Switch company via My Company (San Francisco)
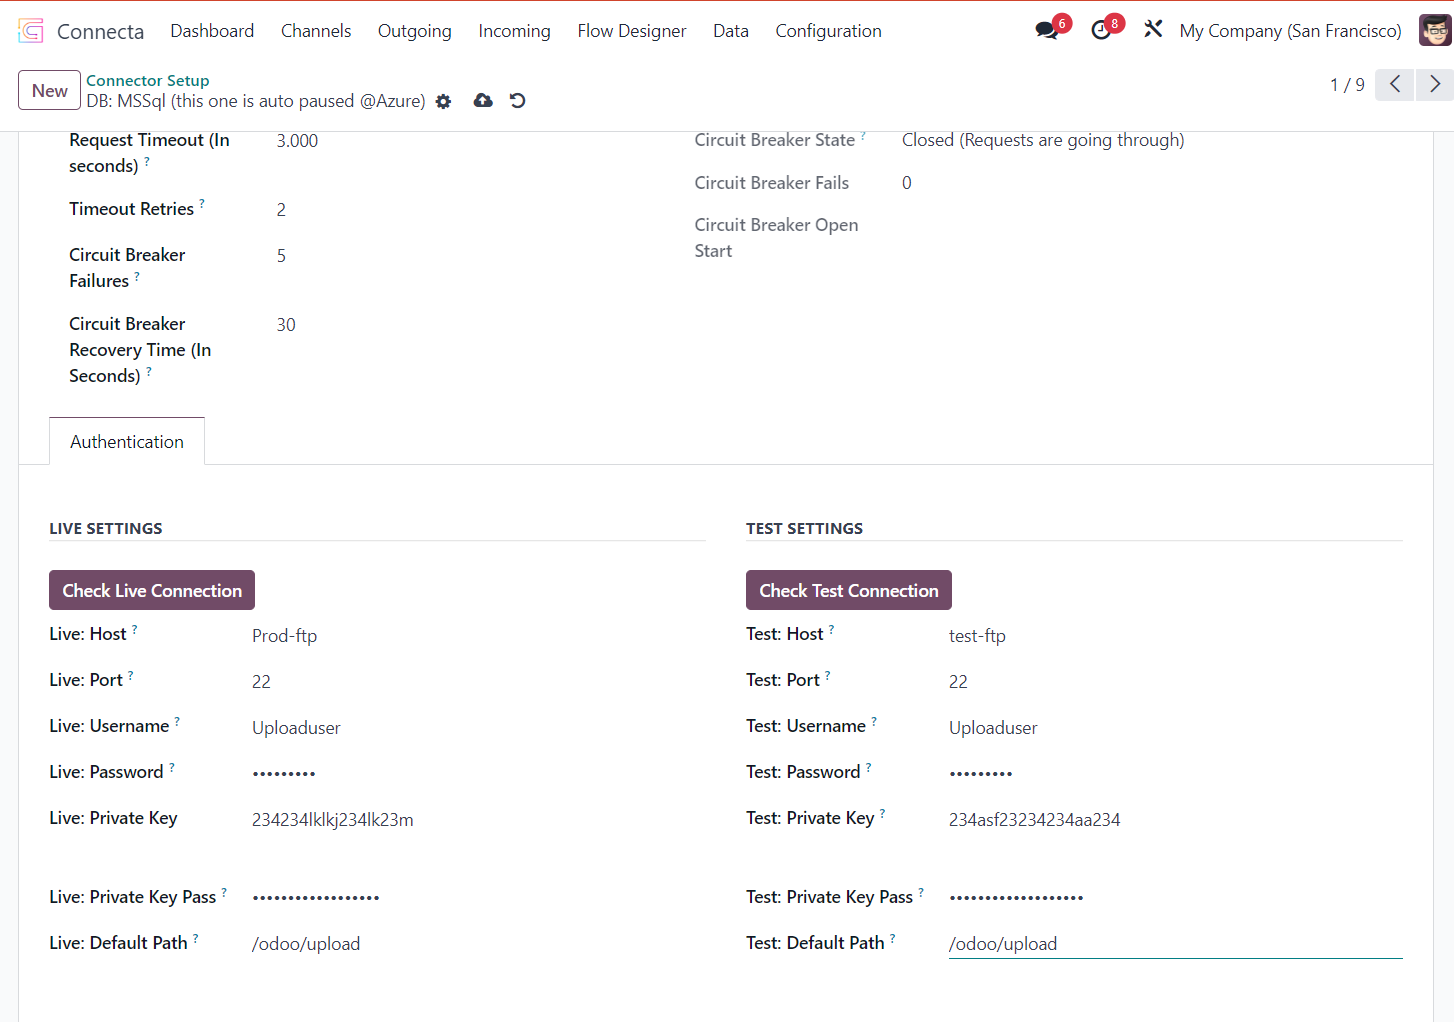Image resolution: width=1454 pixels, height=1022 pixels. pos(1290,31)
